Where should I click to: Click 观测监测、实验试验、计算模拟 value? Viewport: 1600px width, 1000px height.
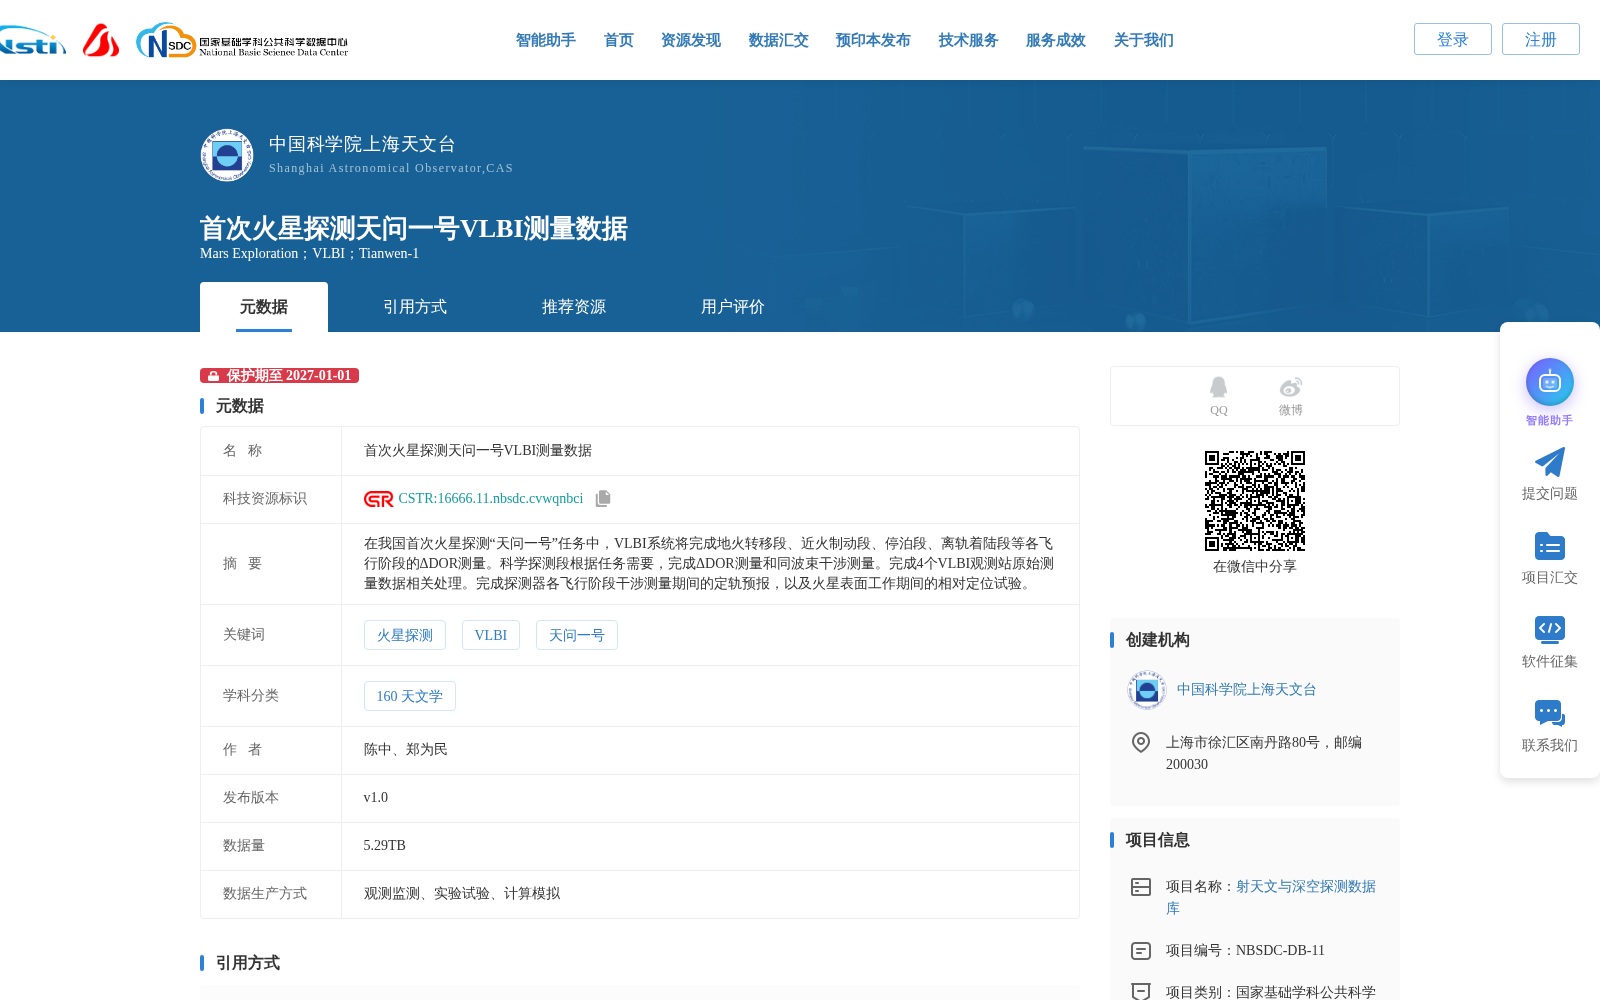(462, 894)
